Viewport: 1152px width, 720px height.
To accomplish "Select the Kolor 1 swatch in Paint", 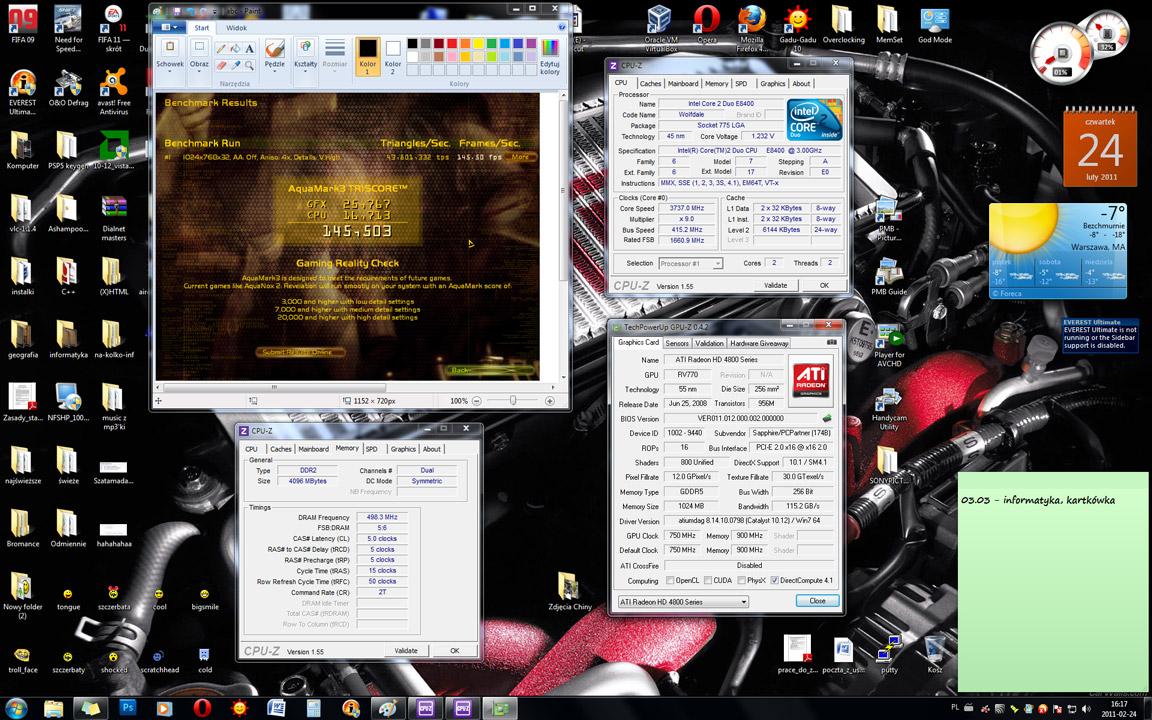I will [368, 57].
